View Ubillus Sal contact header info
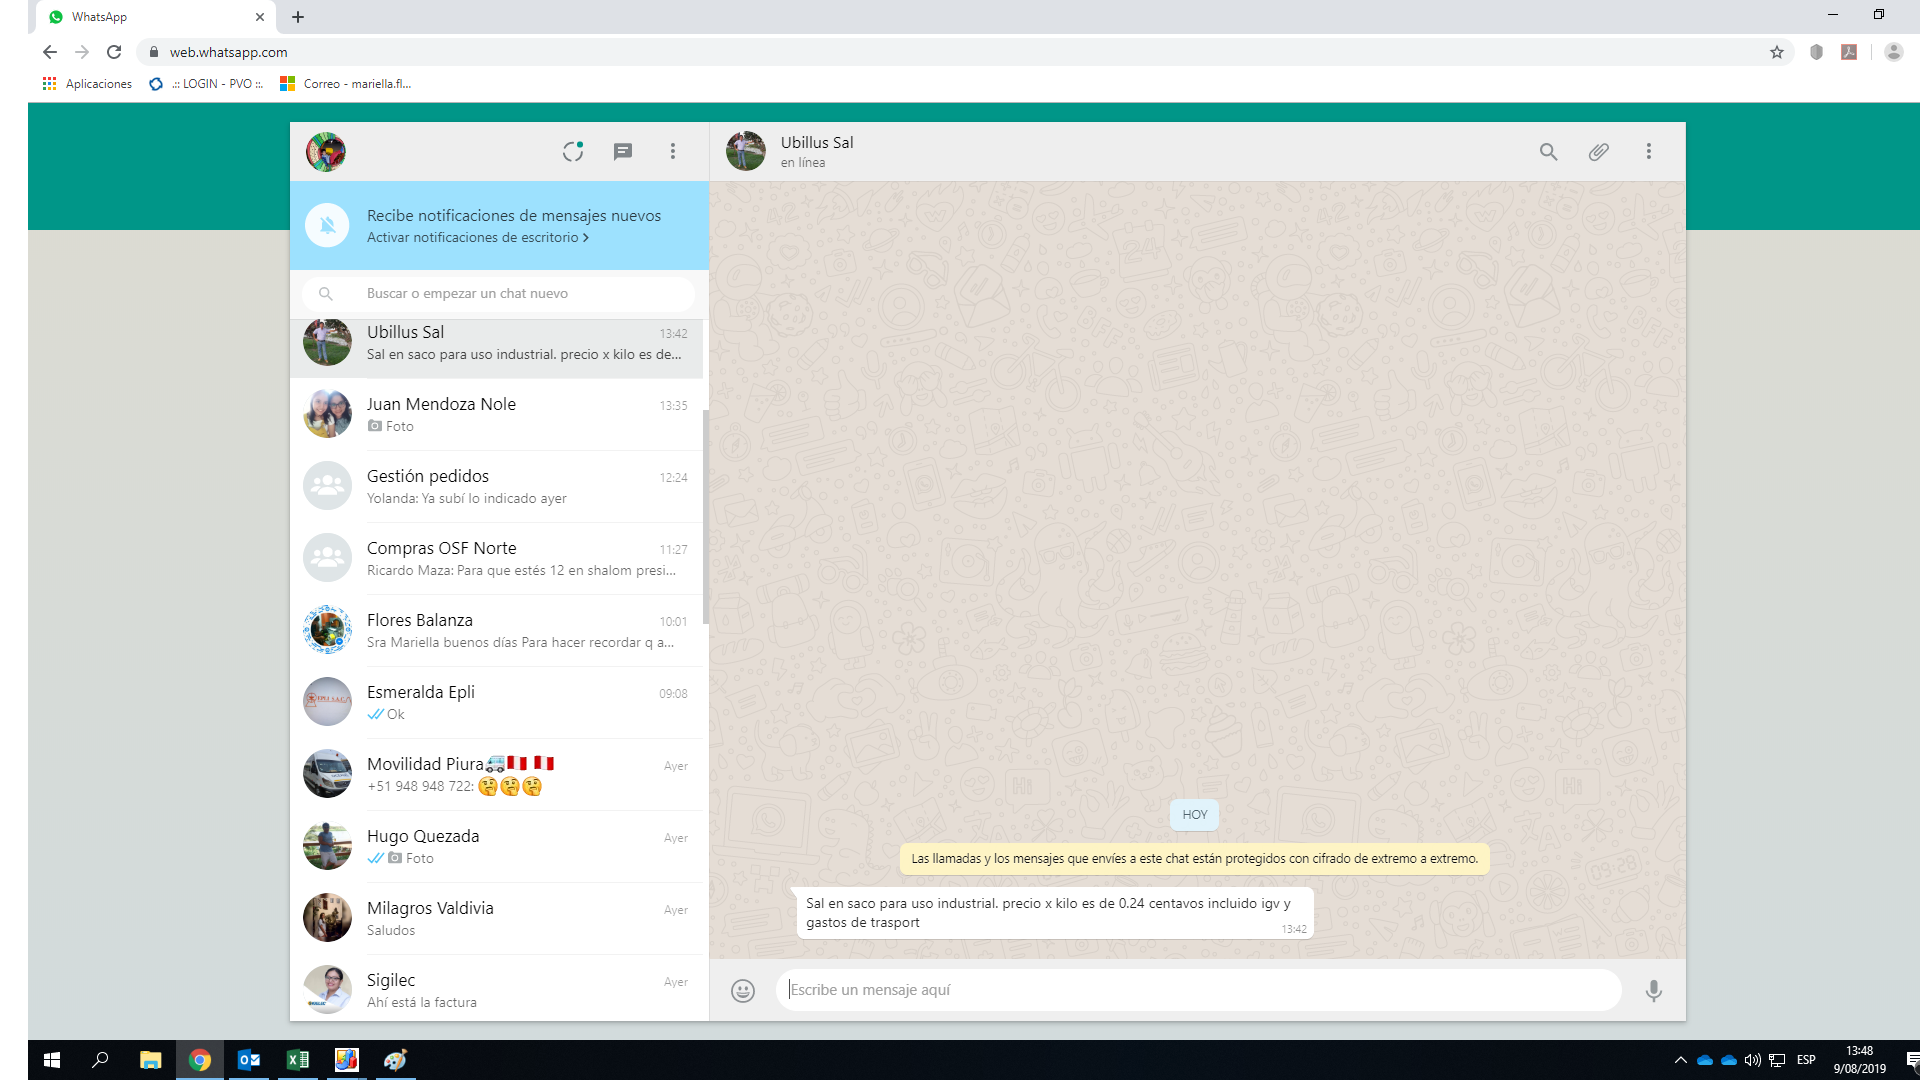The width and height of the screenshot is (1920, 1080). (x=817, y=151)
